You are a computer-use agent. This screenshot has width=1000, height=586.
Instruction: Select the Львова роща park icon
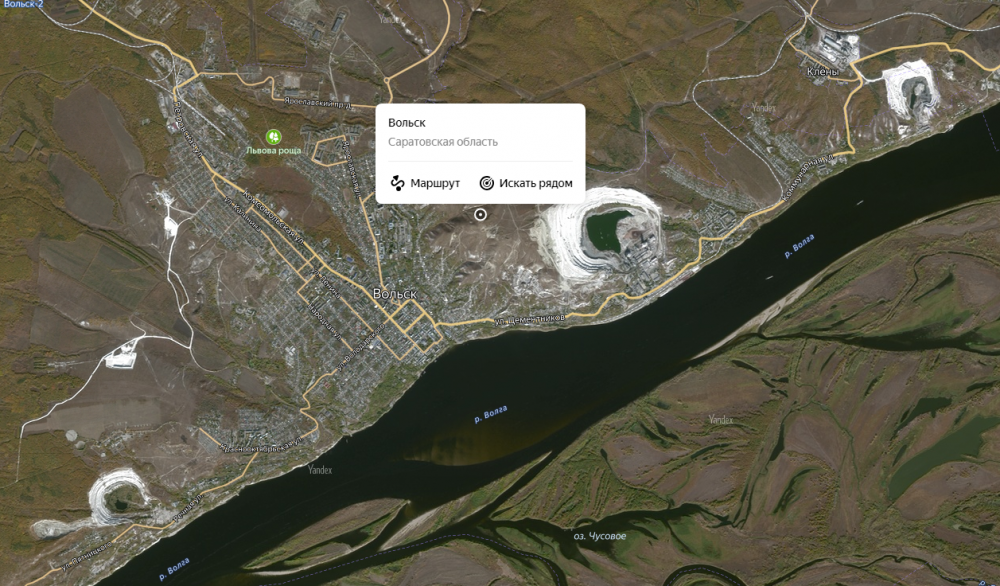tap(274, 136)
